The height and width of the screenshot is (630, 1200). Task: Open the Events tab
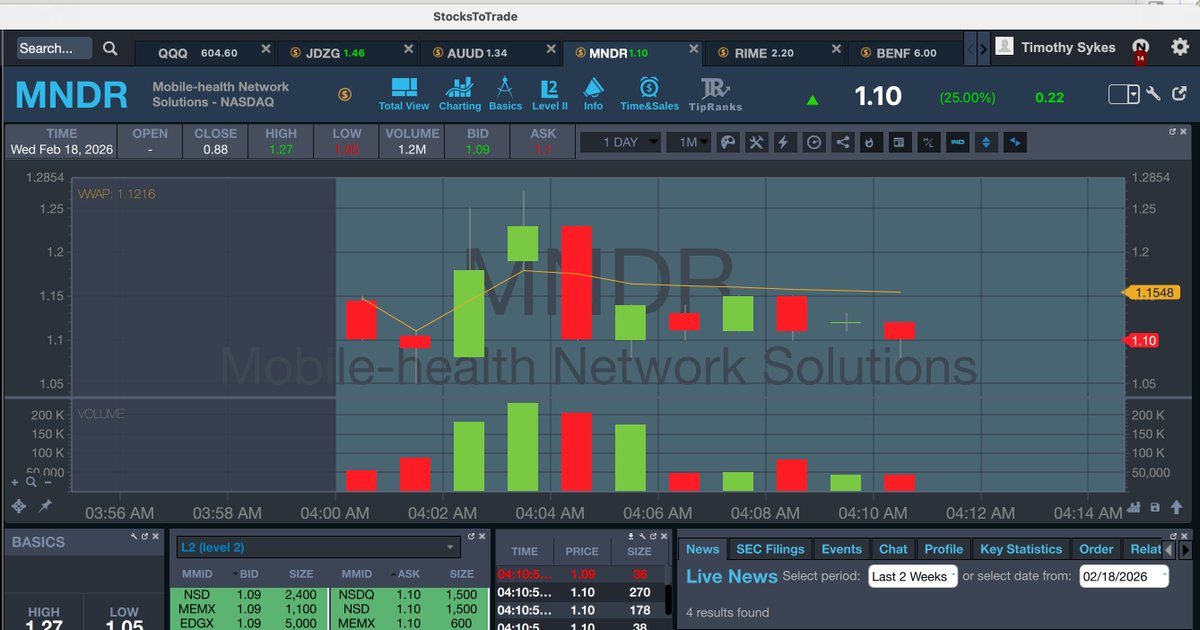pyautogui.click(x=841, y=549)
